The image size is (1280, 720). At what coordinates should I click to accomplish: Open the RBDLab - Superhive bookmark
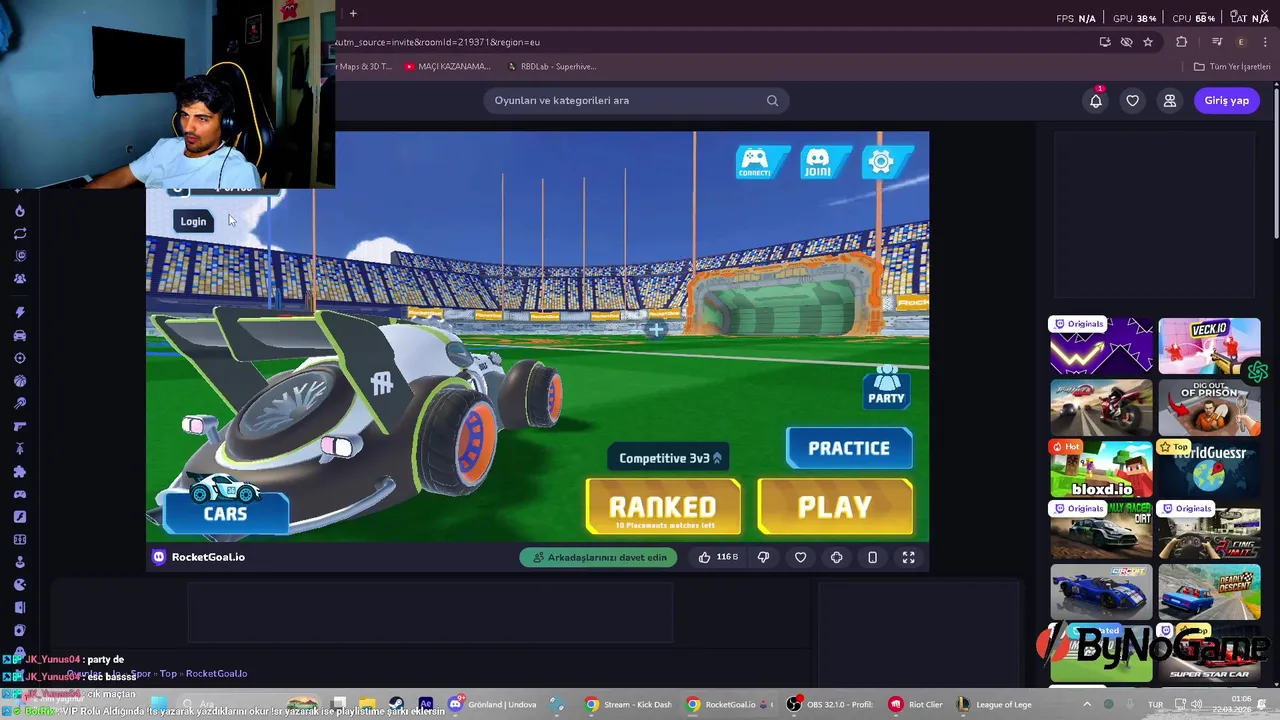(552, 67)
